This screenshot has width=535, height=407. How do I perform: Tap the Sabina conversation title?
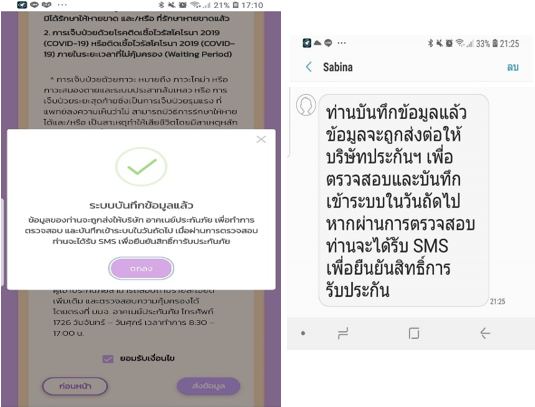point(338,67)
